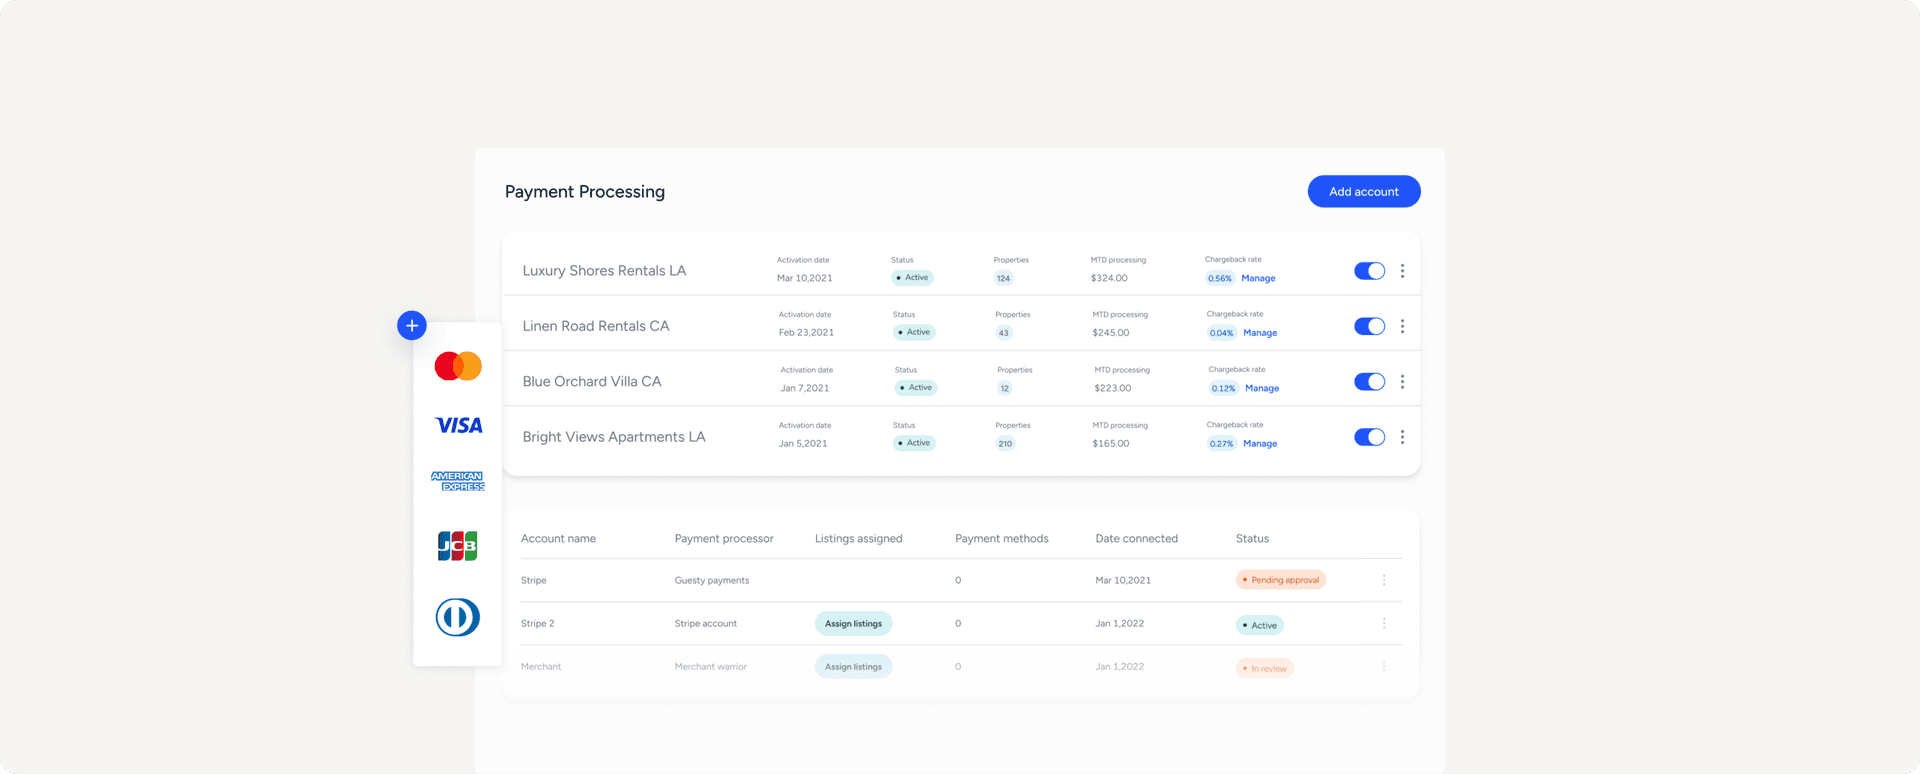This screenshot has height=774, width=1920.
Task: Click the Account name column header
Action: [x=558, y=539]
